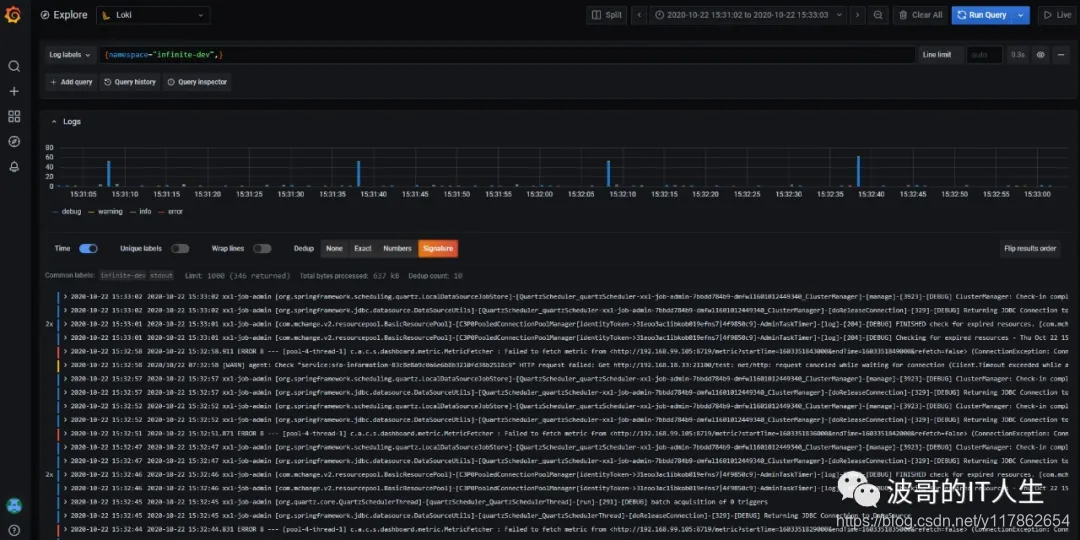Viewport: 1080px width, 540px height.
Task: Open the Run Query interval dropdown arrow
Action: click(1021, 14)
